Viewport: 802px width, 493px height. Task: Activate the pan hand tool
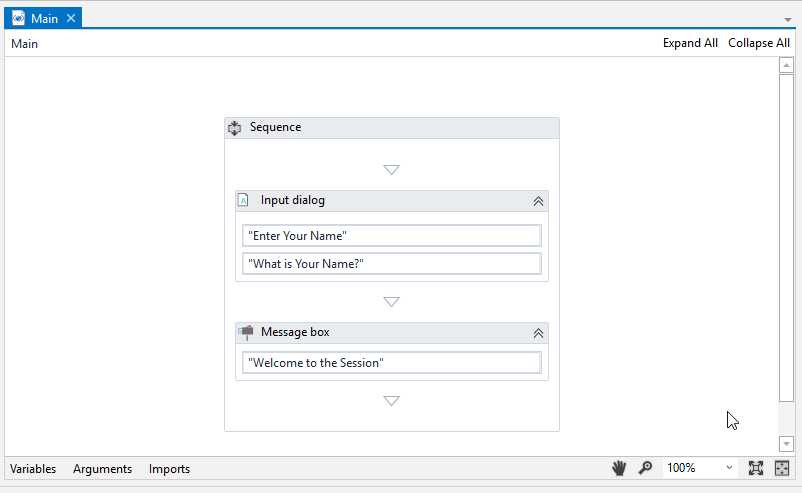620,468
